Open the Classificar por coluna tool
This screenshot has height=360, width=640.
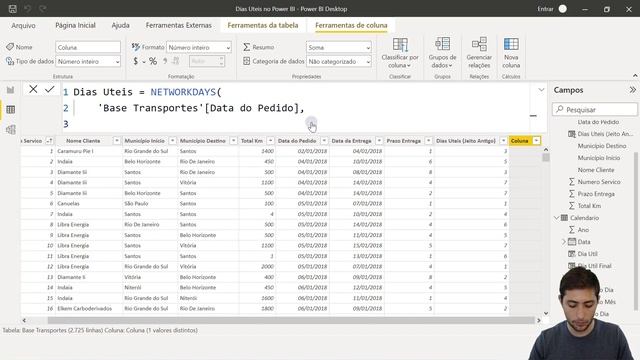[400, 53]
